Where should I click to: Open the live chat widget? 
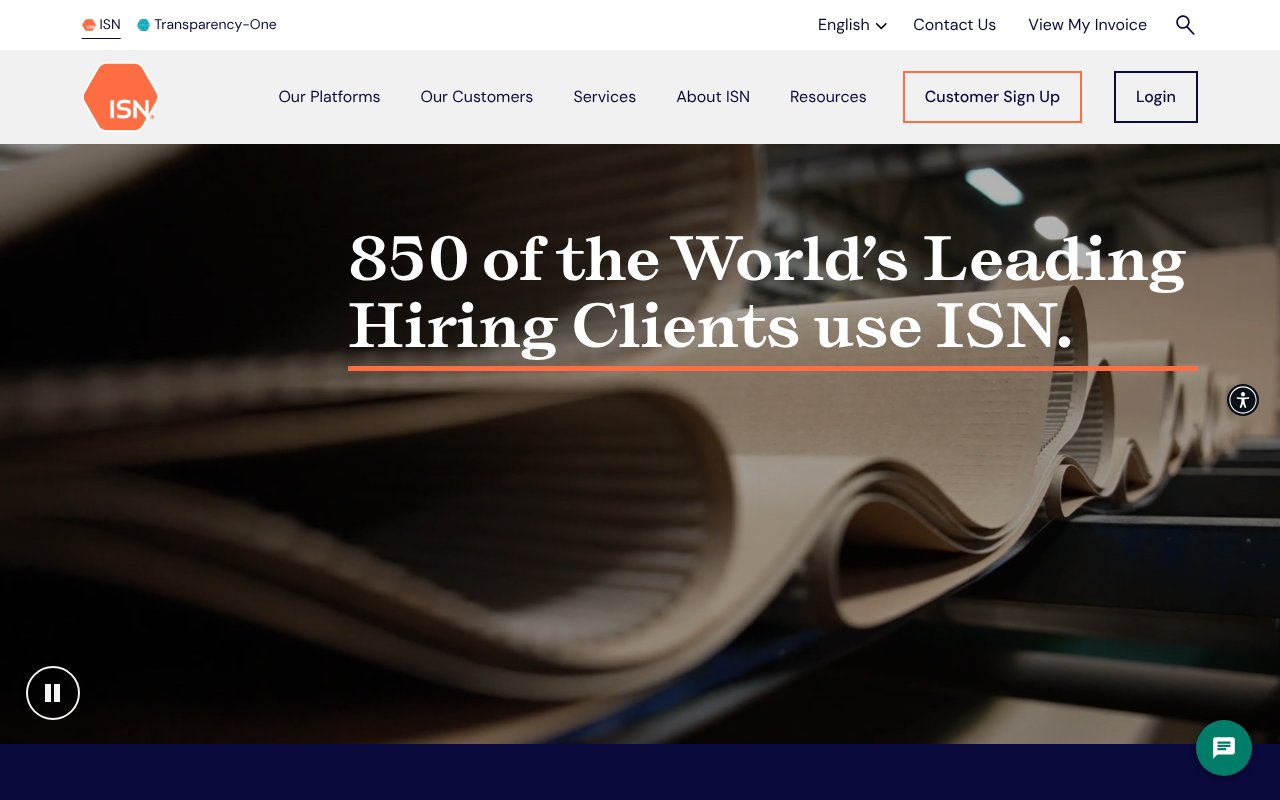[x=1224, y=748]
